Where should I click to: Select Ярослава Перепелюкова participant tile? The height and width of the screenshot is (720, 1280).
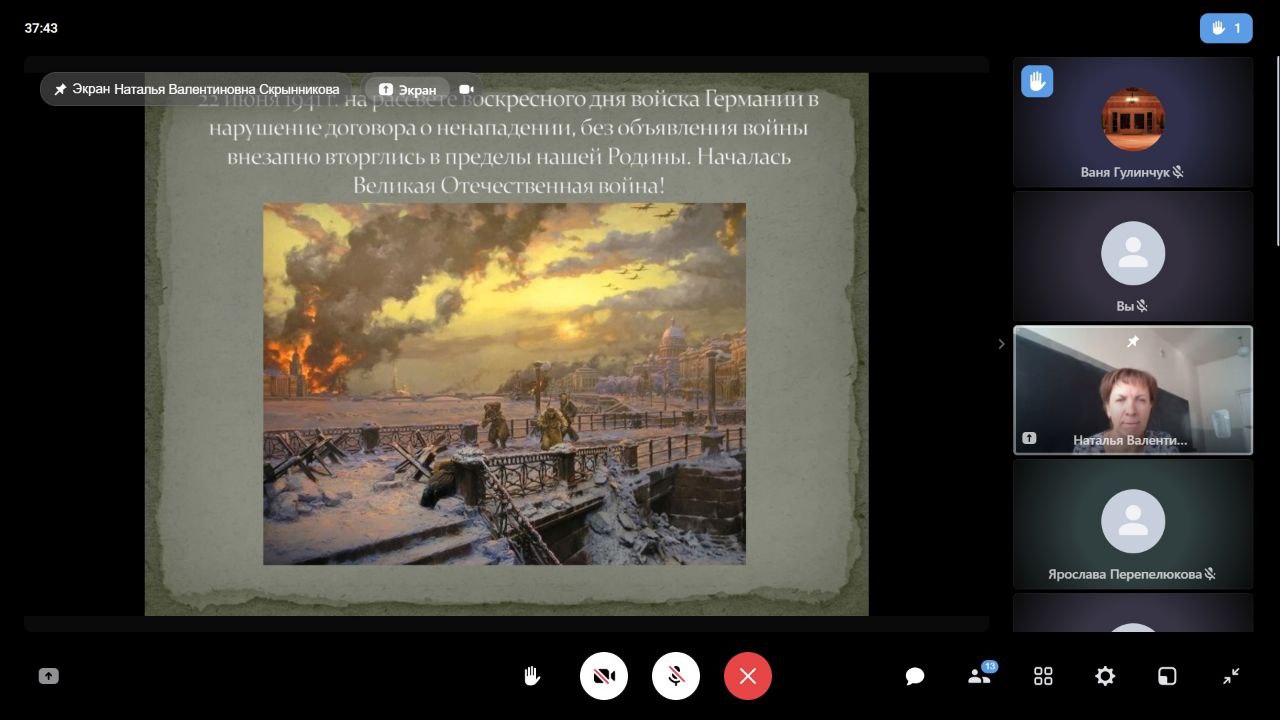[x=1133, y=524]
